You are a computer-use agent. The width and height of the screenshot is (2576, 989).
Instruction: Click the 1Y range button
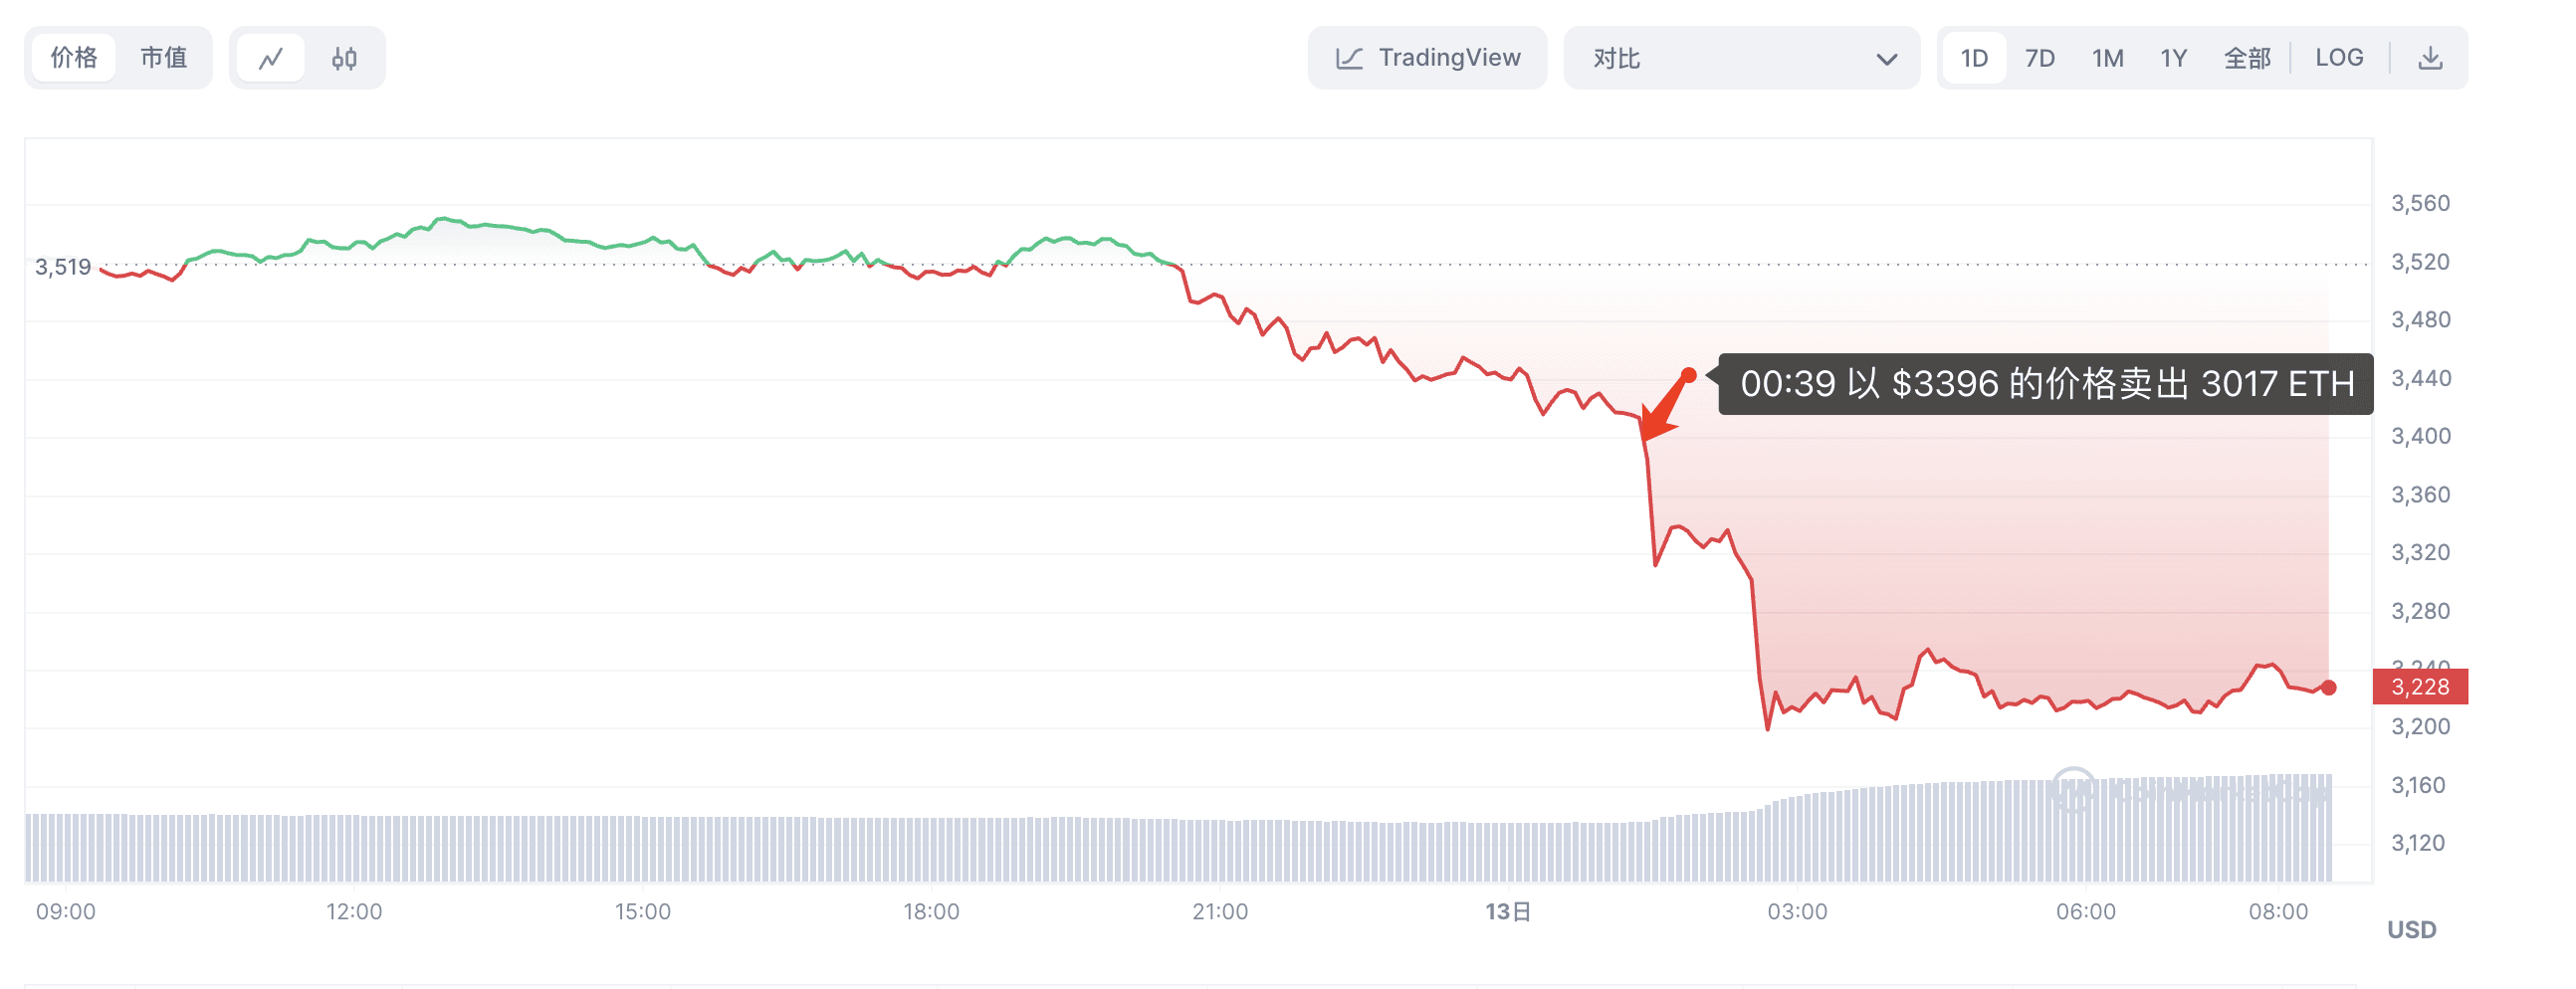tap(2174, 58)
